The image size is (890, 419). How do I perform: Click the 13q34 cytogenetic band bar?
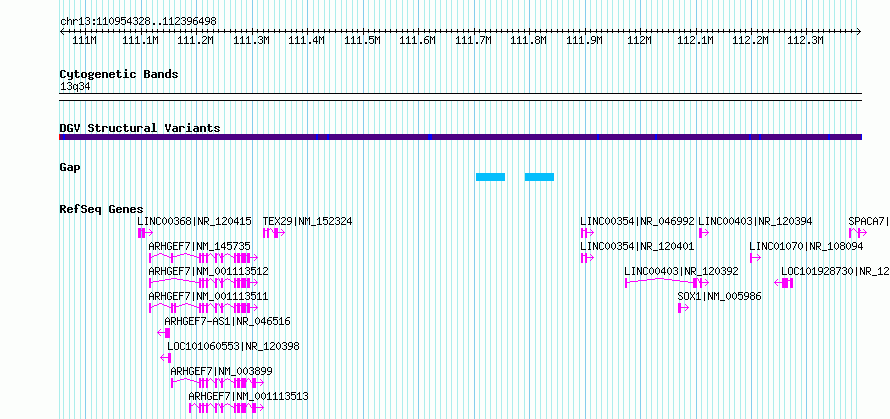coord(461,97)
